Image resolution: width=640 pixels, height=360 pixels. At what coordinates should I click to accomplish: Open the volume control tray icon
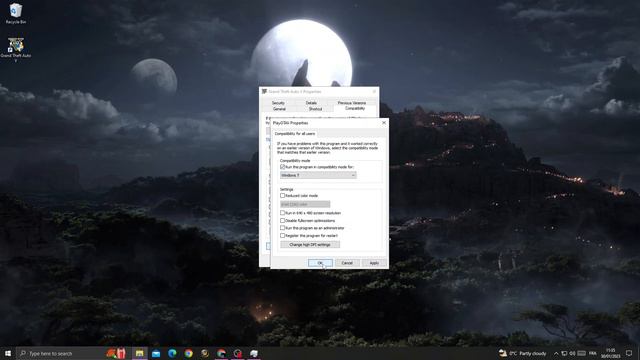point(572,353)
